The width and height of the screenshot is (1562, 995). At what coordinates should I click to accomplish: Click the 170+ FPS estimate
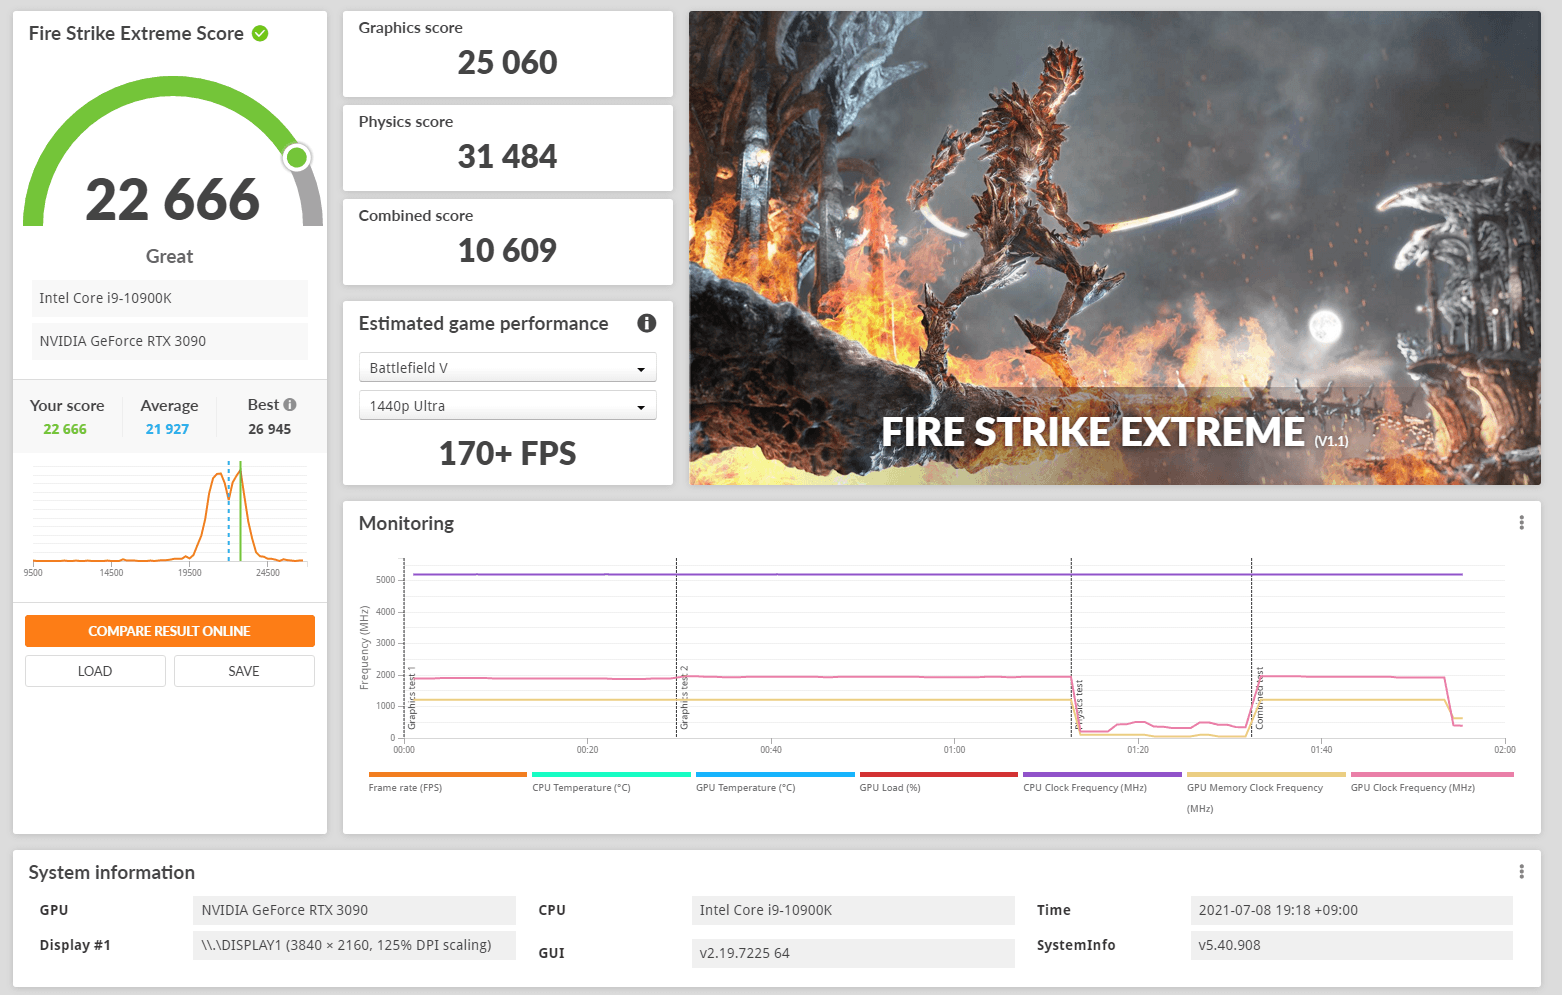coord(507,453)
